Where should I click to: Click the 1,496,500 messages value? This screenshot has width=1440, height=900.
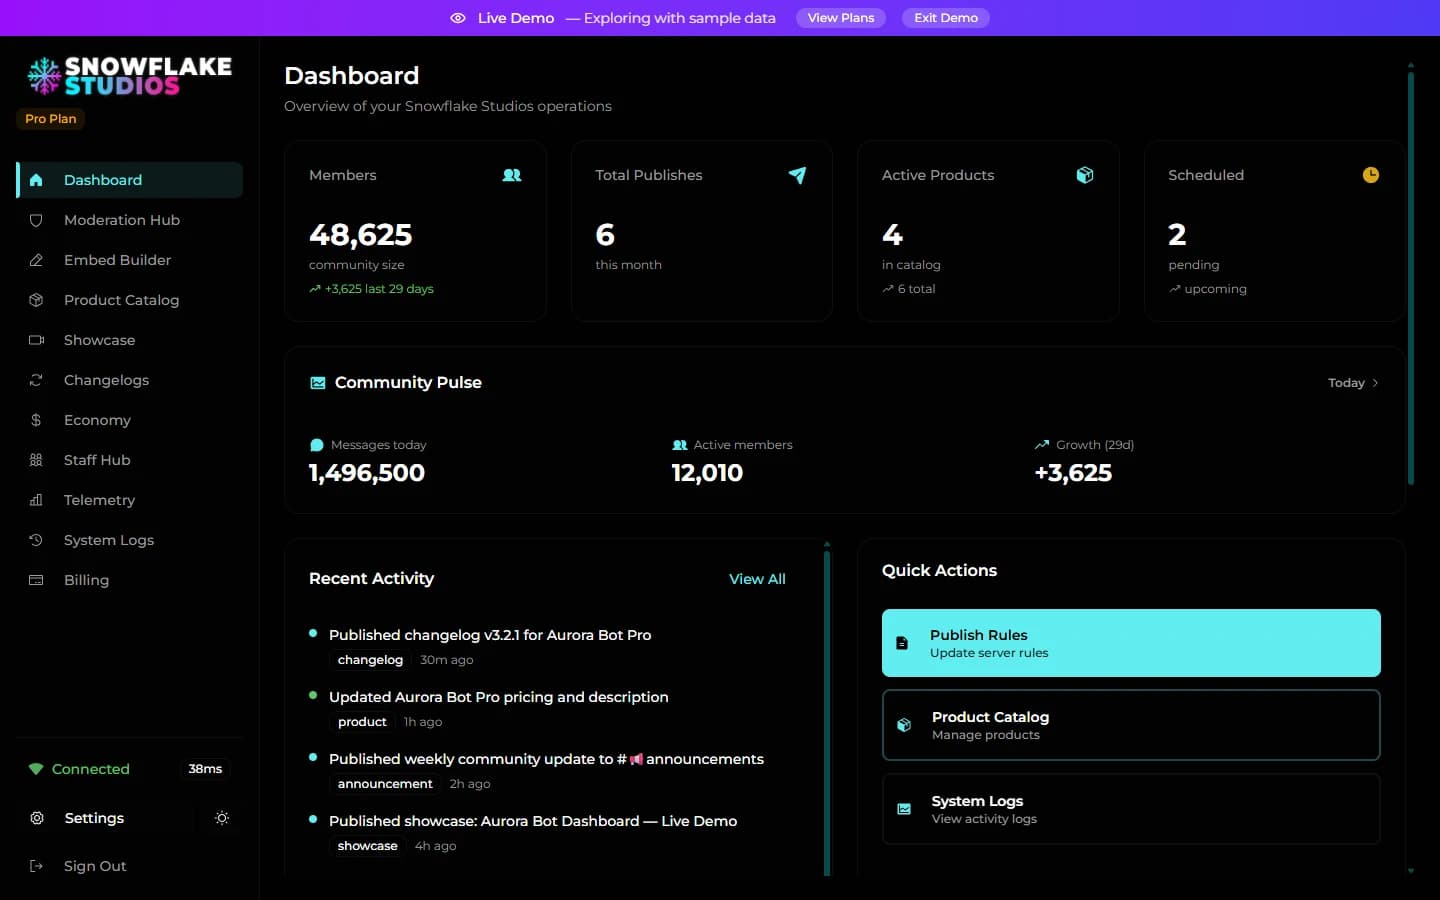tap(367, 473)
